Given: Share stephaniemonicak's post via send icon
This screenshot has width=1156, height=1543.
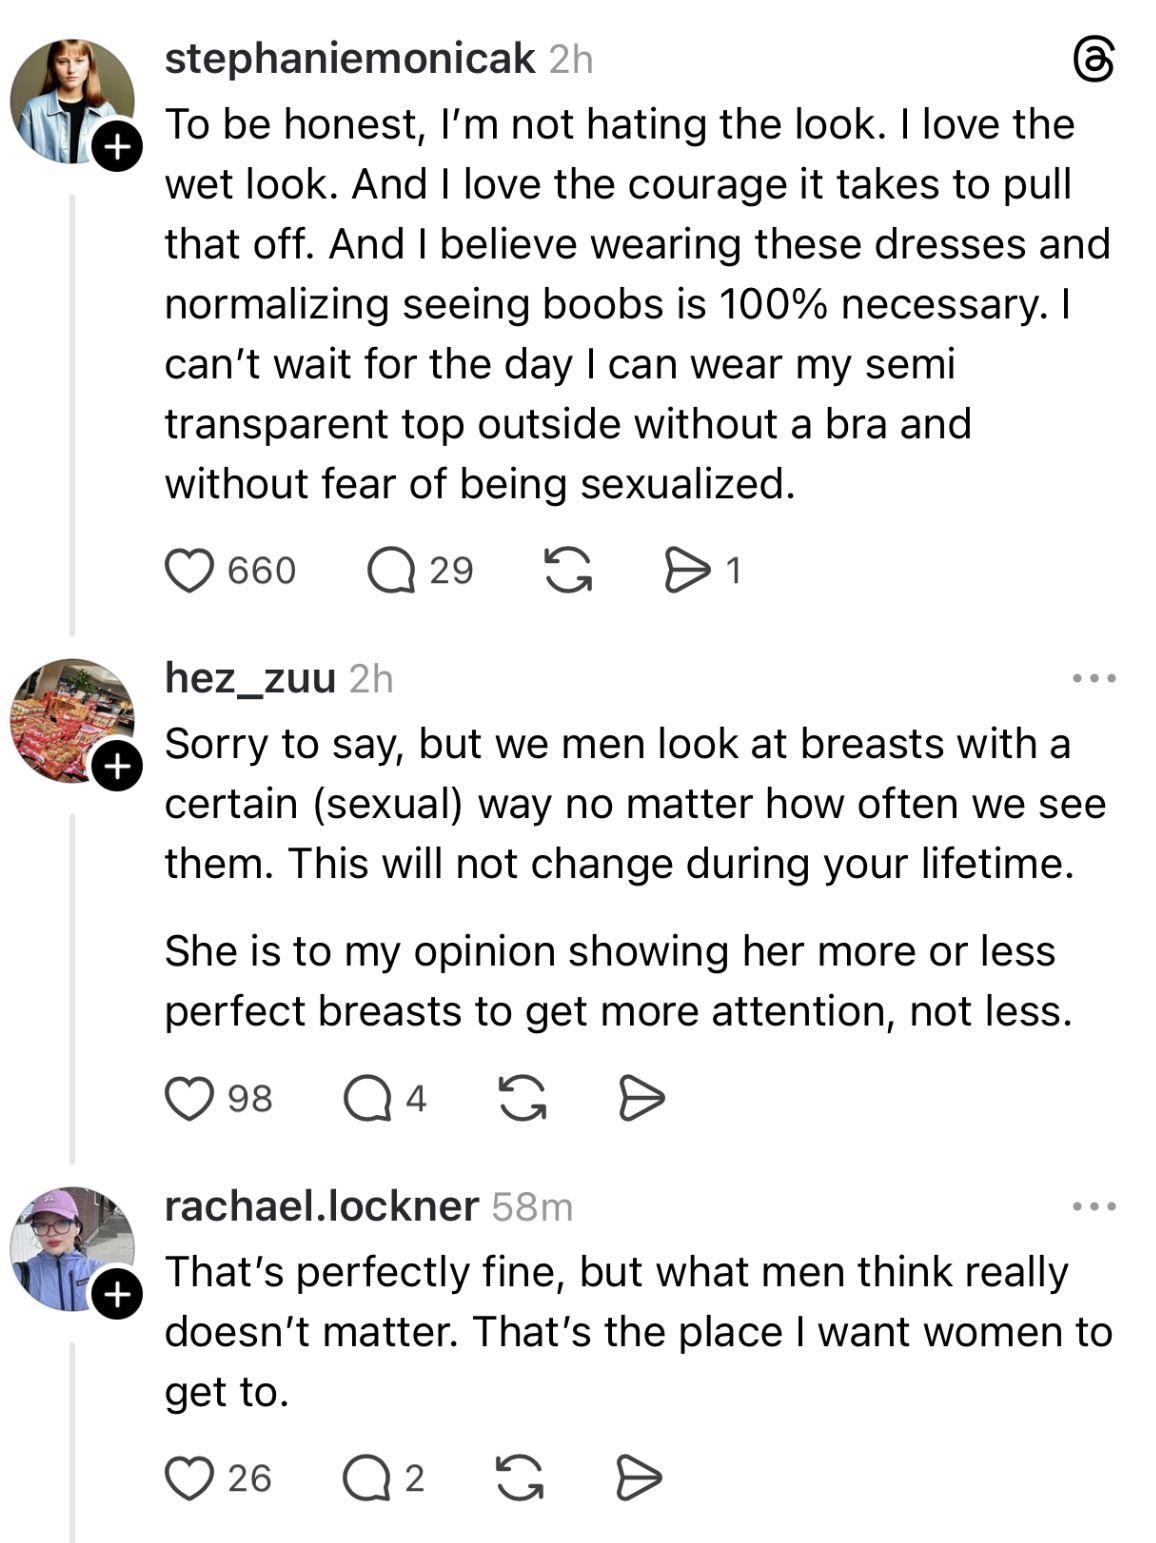Looking at the screenshot, I should [x=687, y=571].
